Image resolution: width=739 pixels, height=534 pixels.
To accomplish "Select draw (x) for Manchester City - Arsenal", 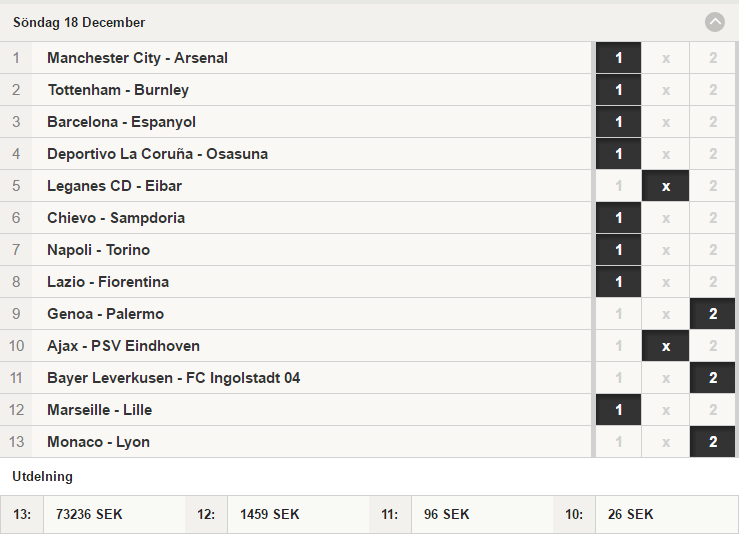I will pos(665,58).
